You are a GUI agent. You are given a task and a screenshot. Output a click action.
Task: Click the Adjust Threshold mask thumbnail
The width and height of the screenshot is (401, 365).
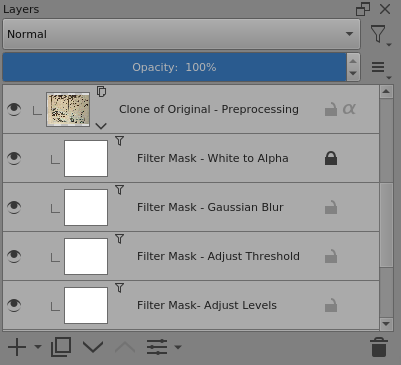[x=86, y=256]
